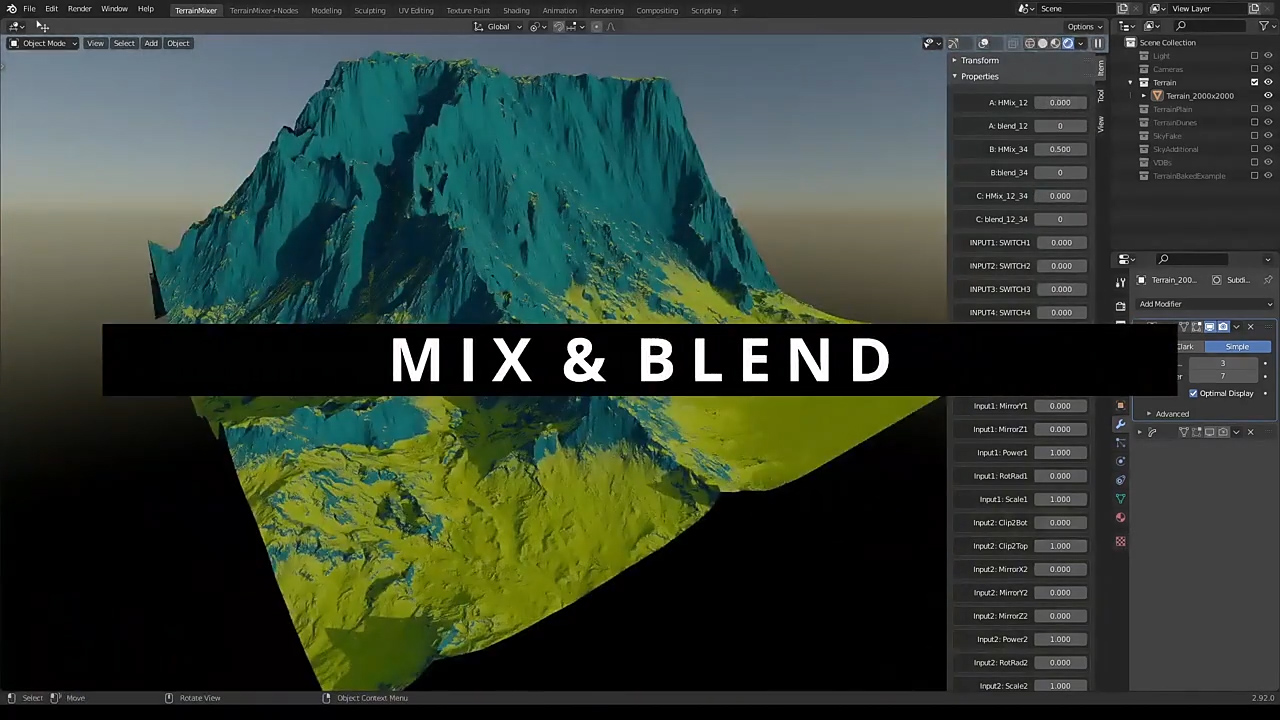
Task: Toggle edit mode icon on second modifier
Action: point(1197,432)
